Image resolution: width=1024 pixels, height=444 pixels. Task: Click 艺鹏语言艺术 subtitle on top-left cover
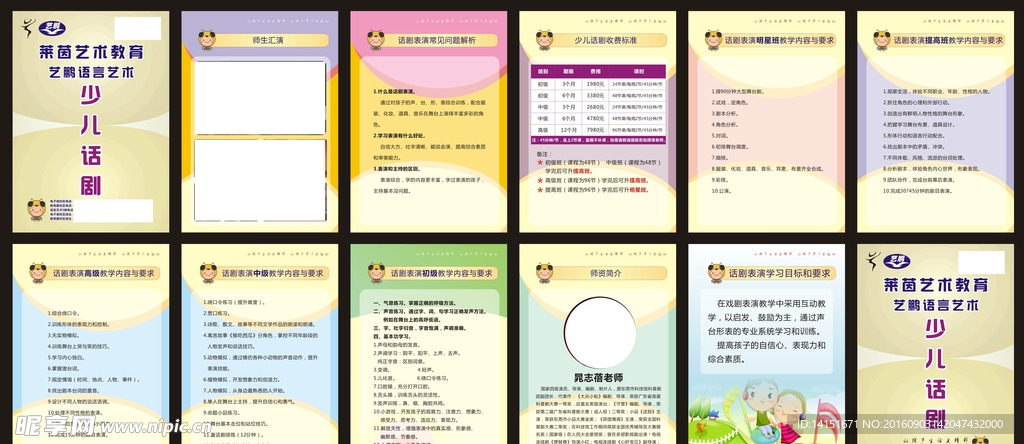[x=91, y=72]
